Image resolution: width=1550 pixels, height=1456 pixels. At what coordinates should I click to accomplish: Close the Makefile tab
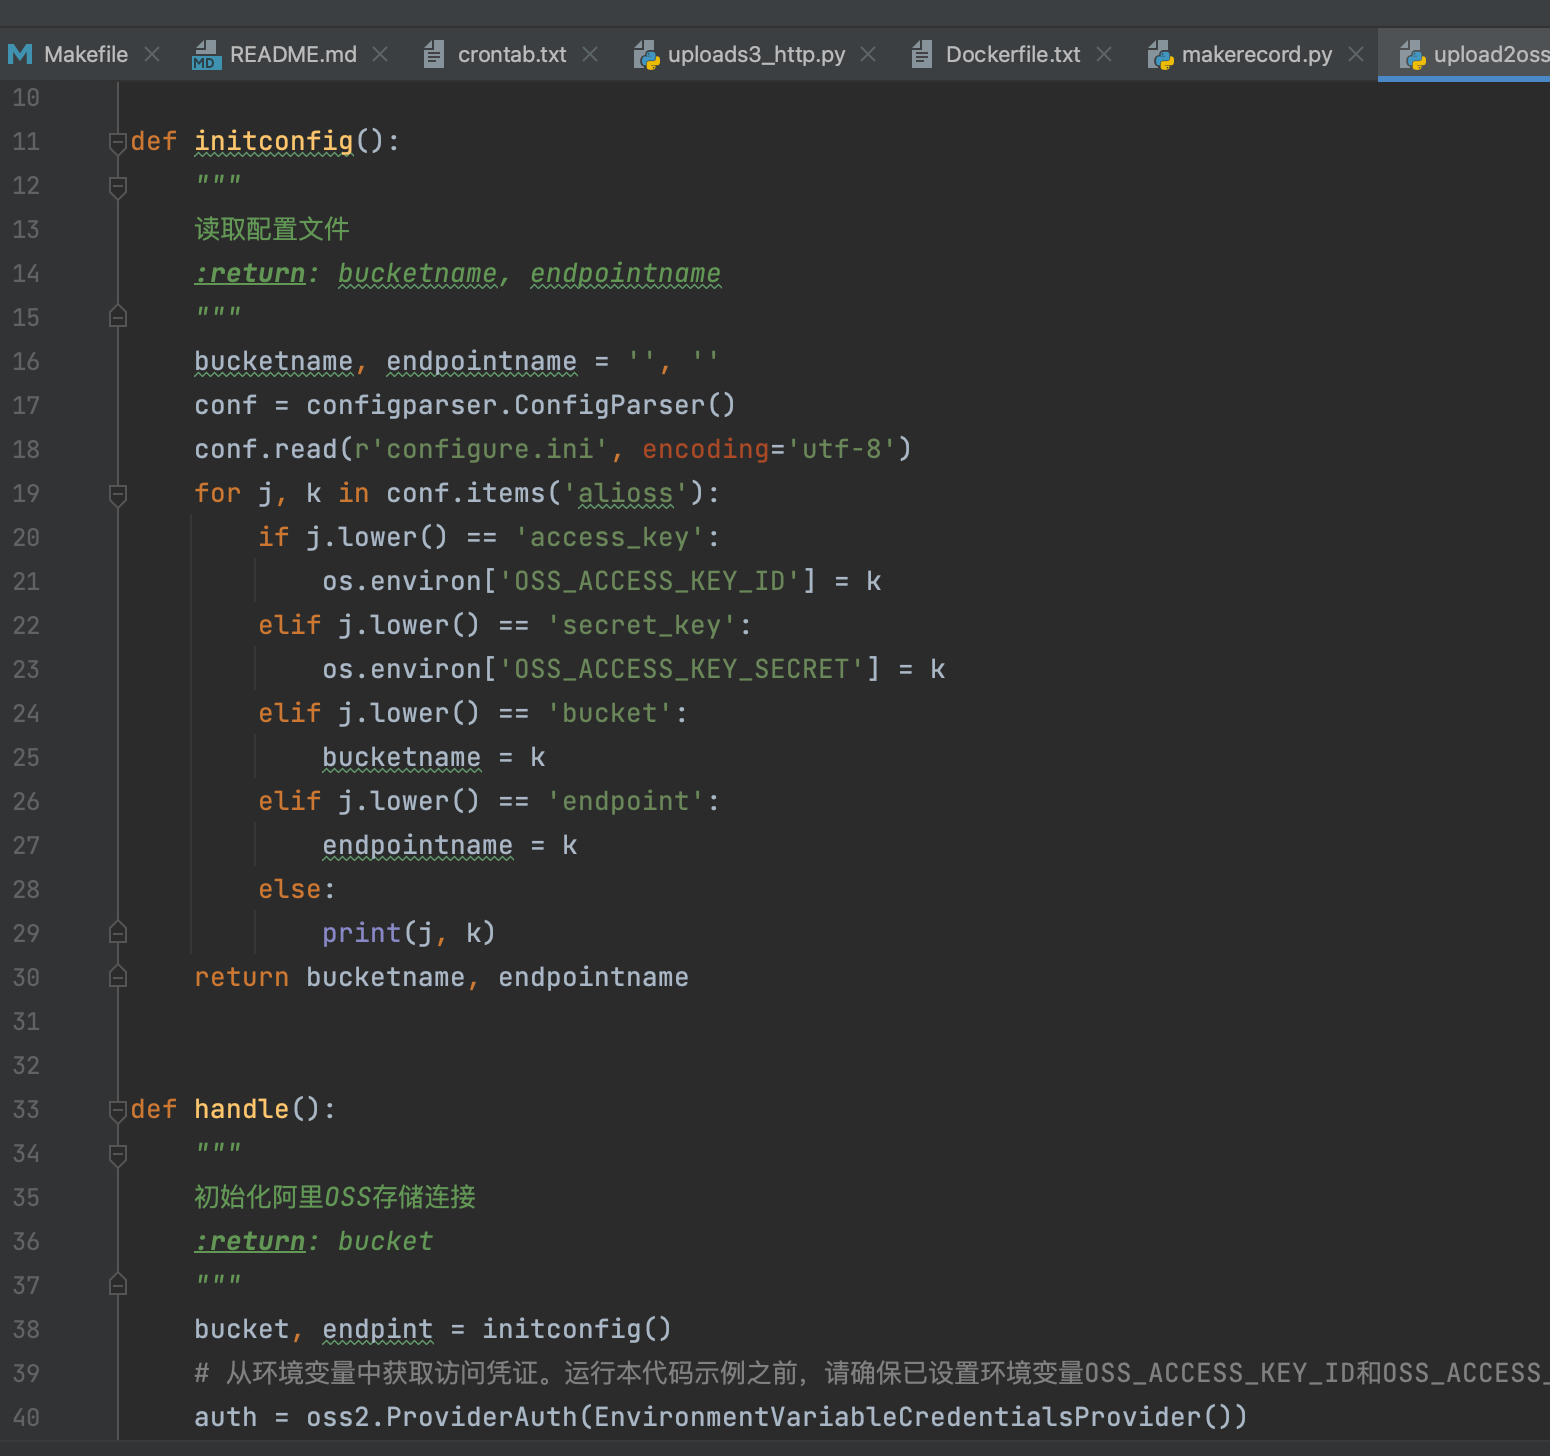(x=152, y=54)
